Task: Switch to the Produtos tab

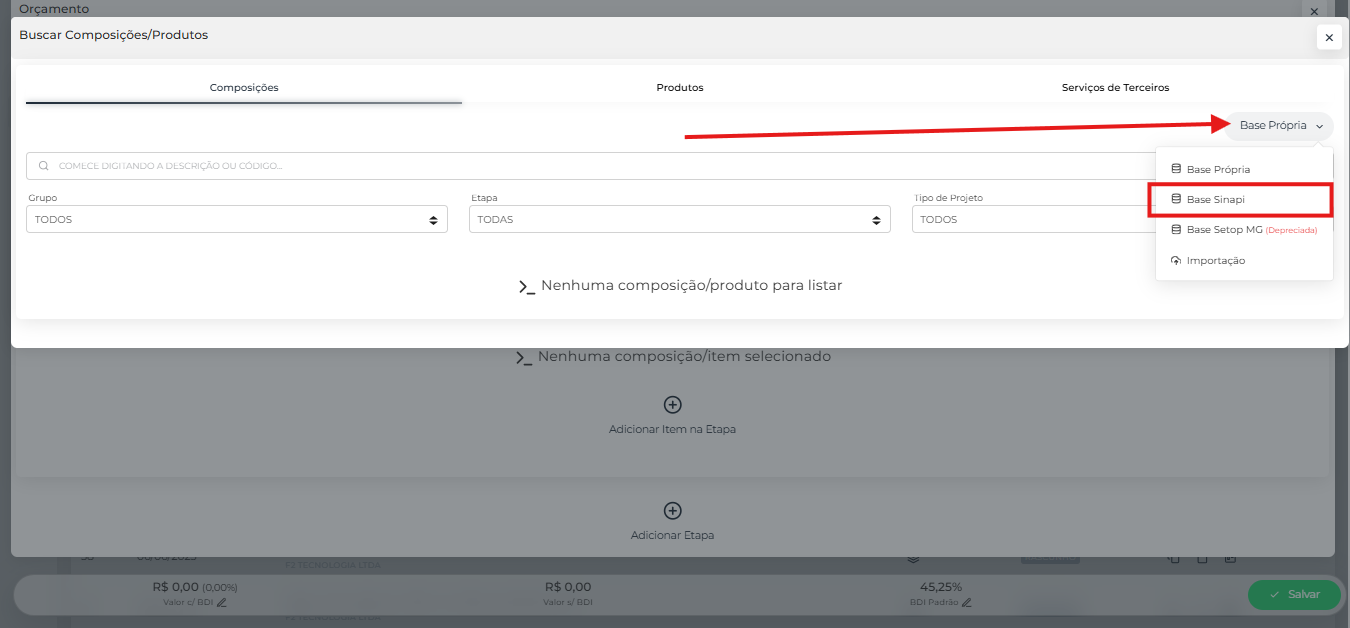Action: [x=679, y=88]
